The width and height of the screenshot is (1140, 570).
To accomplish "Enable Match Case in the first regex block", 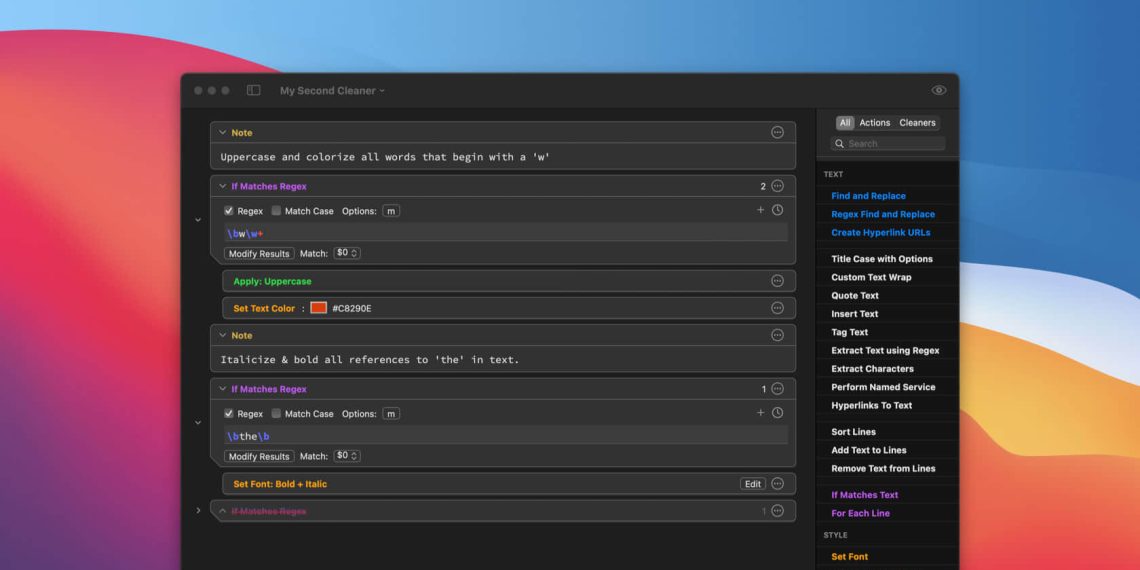I will coord(277,211).
